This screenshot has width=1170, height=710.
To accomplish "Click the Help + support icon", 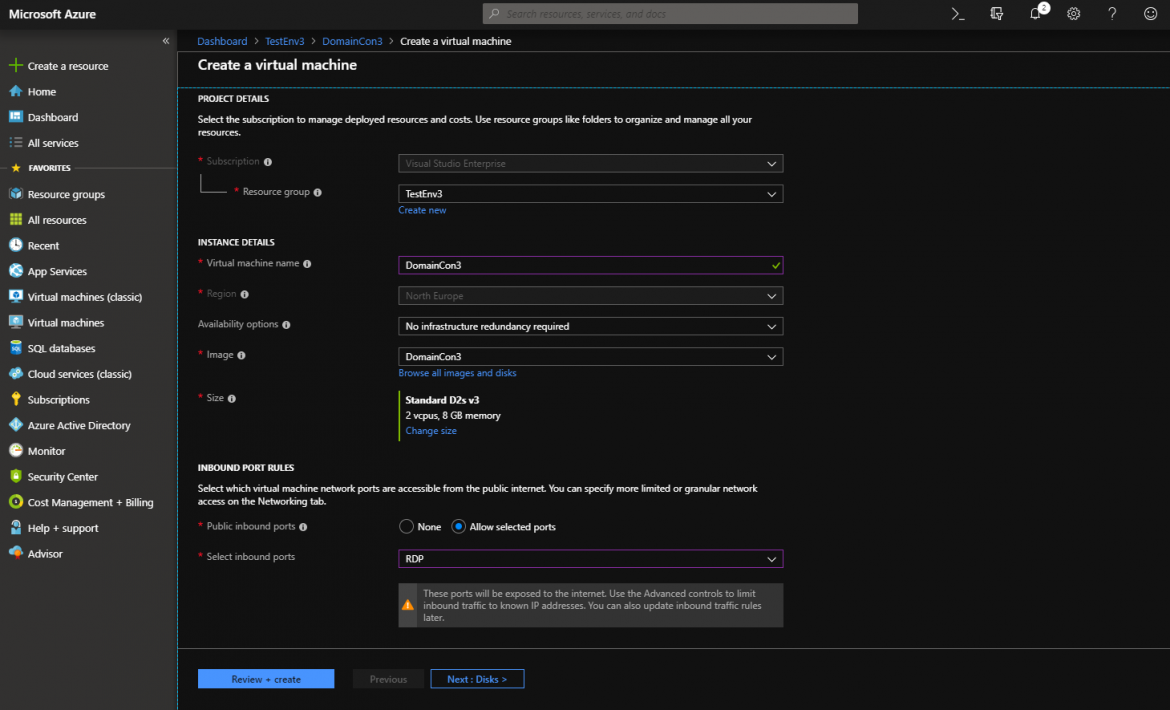I will click(15, 528).
